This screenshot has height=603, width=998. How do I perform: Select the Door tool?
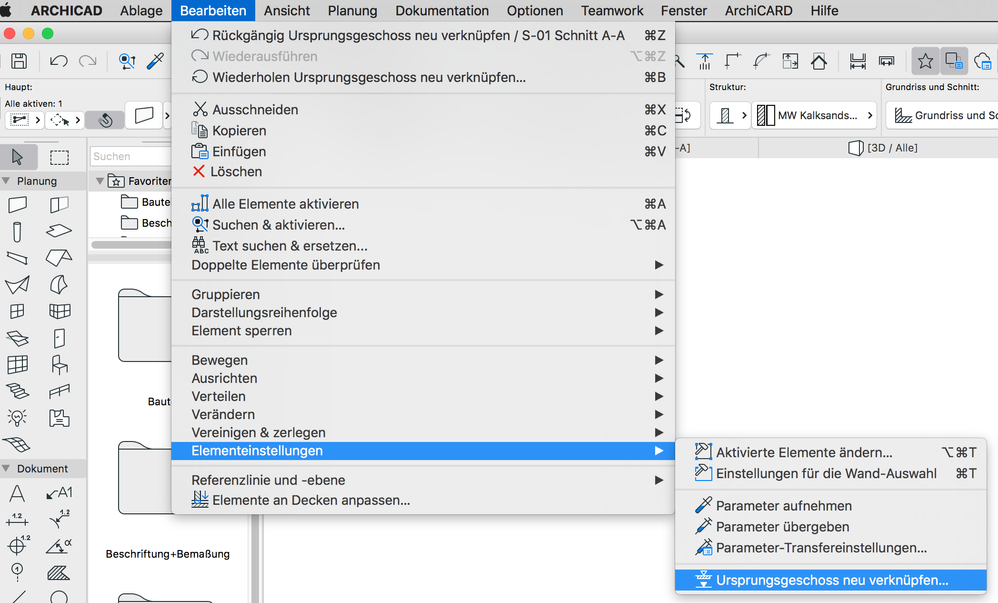[x=59, y=338]
